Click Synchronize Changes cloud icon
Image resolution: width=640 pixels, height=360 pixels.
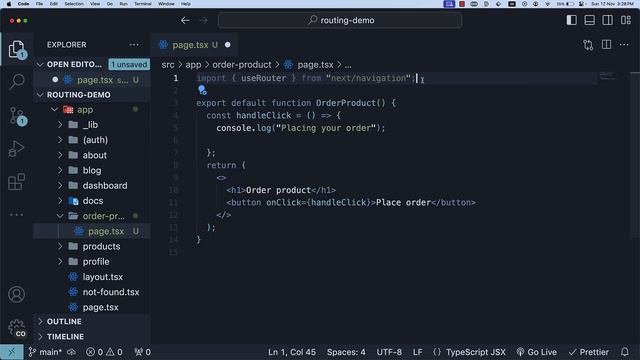pyautogui.click(x=71, y=352)
